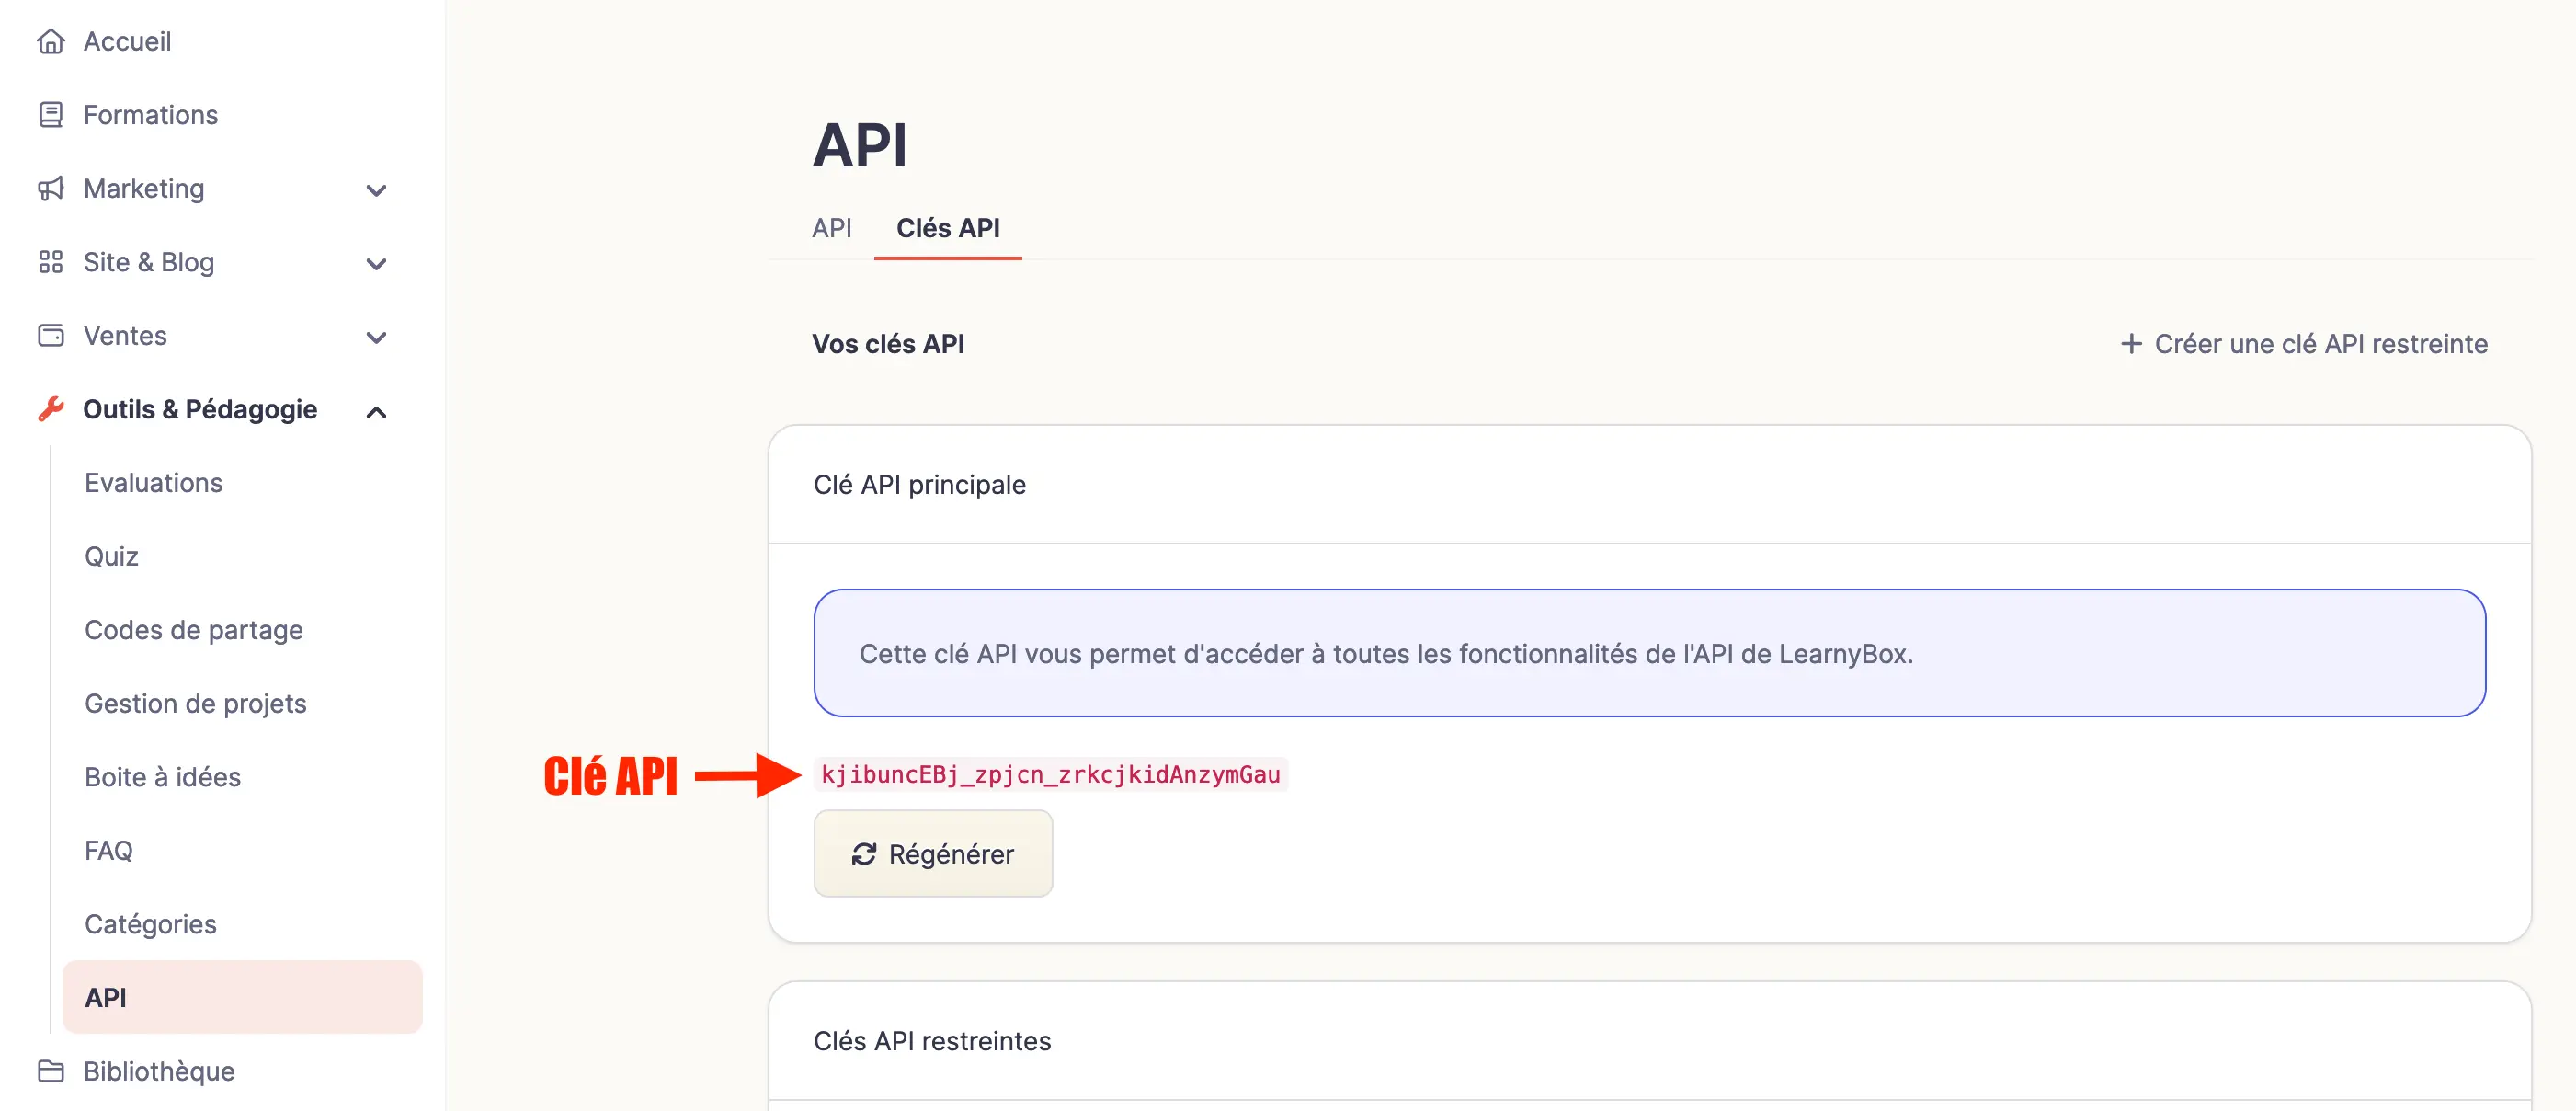Click the Ventes wallet icon

(51, 335)
